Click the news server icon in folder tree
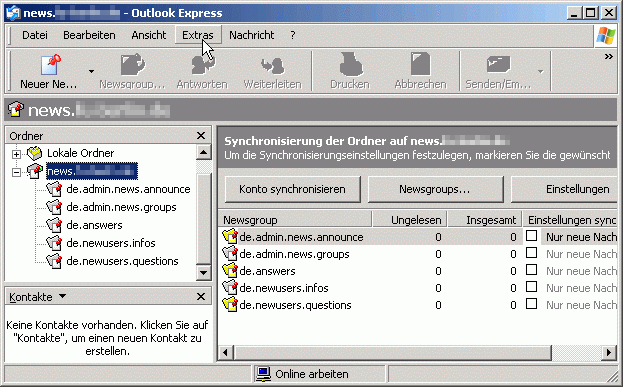 coord(35,171)
